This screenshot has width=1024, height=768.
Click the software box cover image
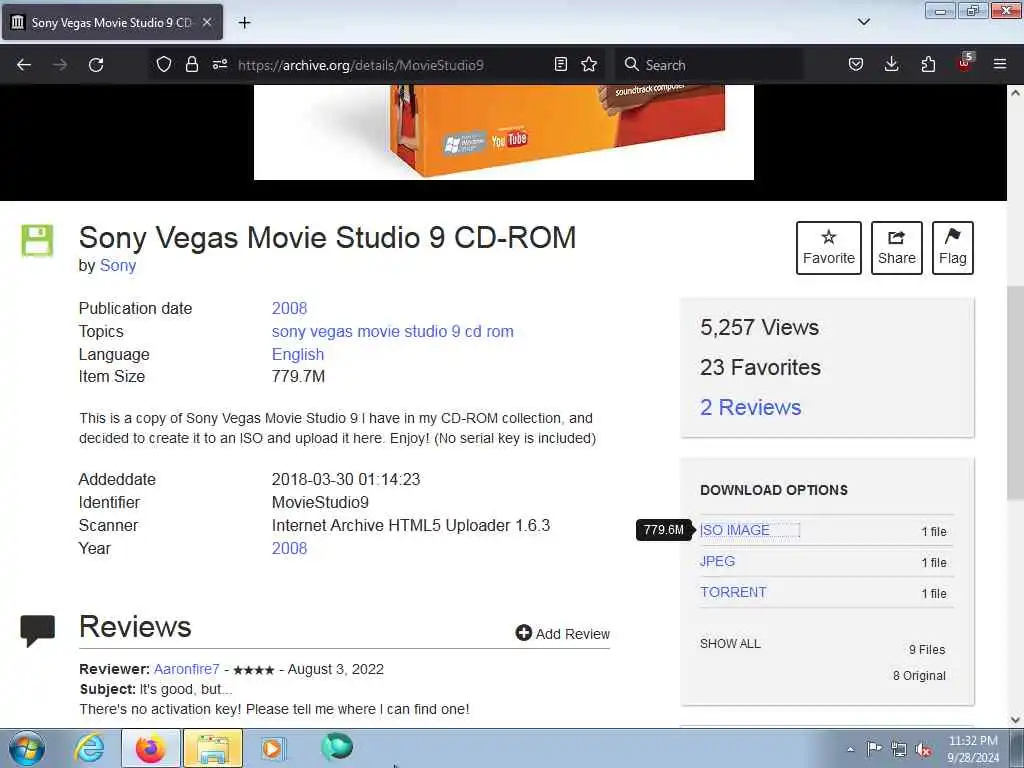point(504,132)
